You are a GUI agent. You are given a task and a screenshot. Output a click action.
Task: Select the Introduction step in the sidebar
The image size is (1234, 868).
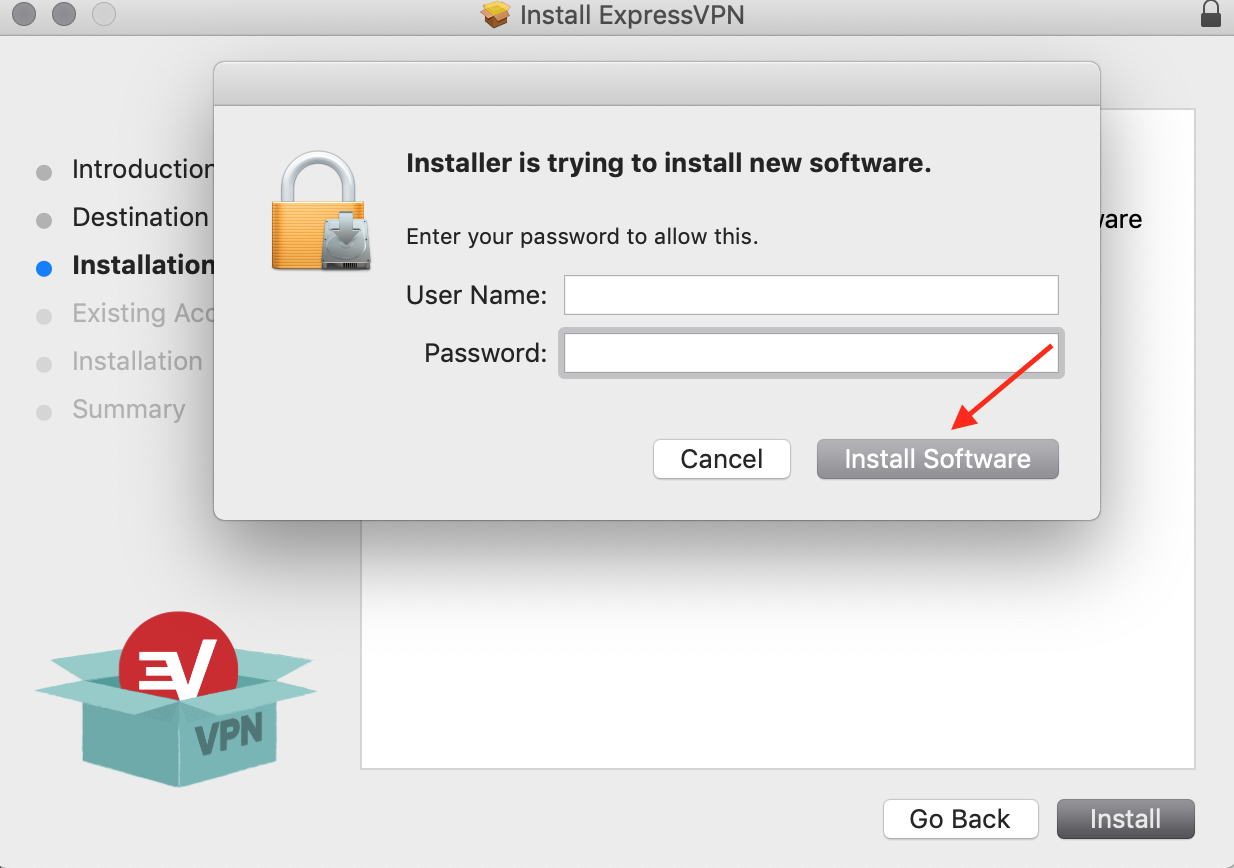coord(142,170)
